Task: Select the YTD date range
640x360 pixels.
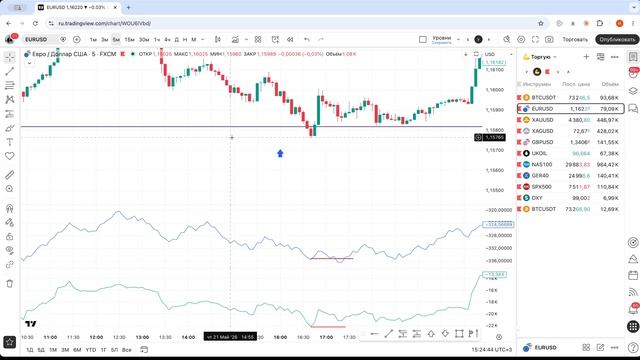Action: pyautogui.click(x=91, y=350)
